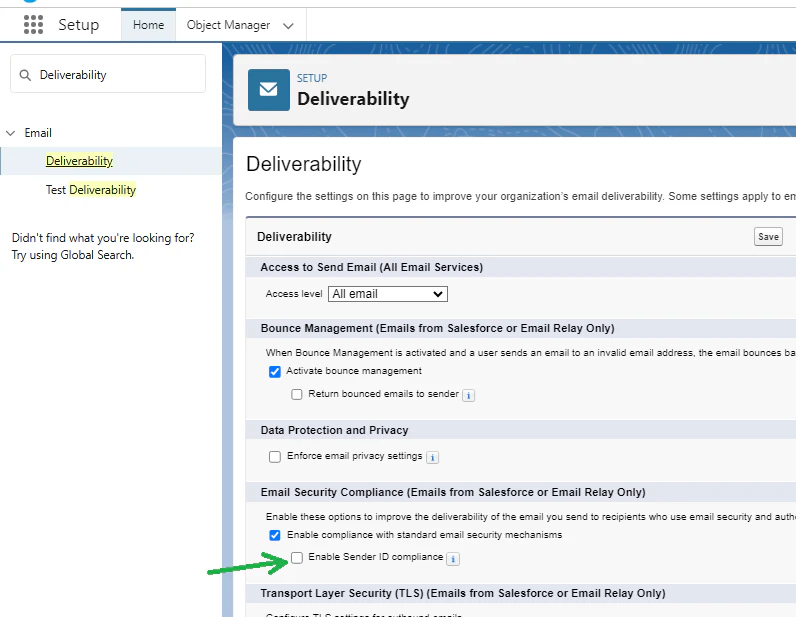Open info icon beside Enable Sender ID compliance
This screenshot has height=617, width=796.
pos(453,559)
